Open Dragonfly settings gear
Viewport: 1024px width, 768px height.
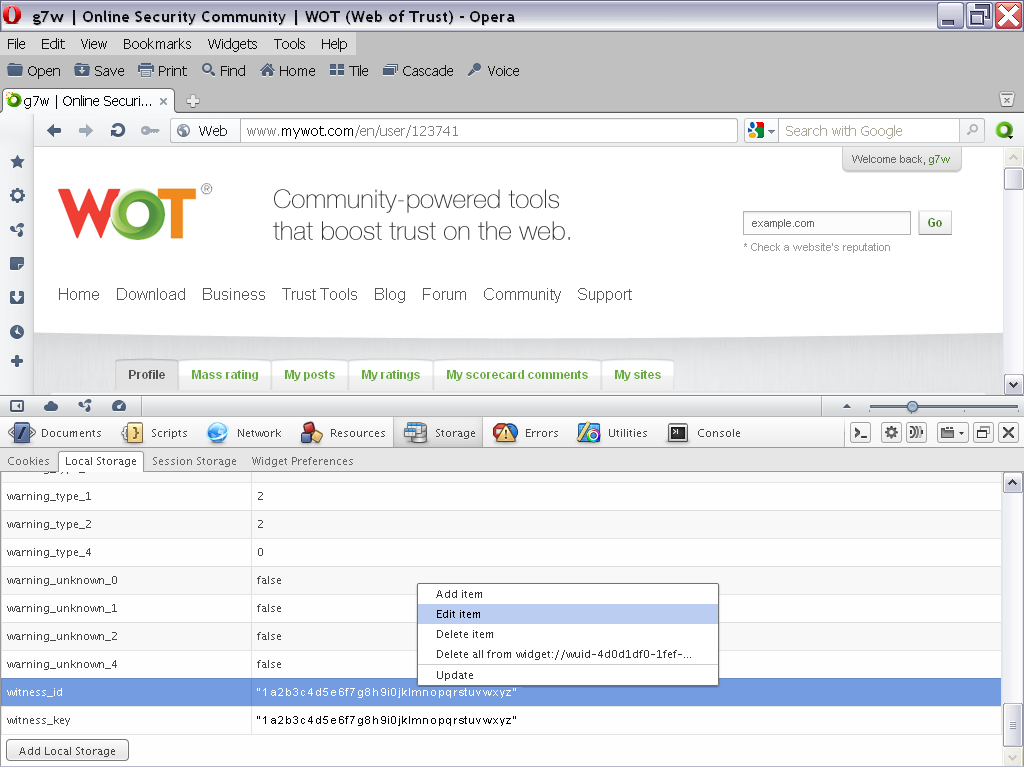(891, 432)
